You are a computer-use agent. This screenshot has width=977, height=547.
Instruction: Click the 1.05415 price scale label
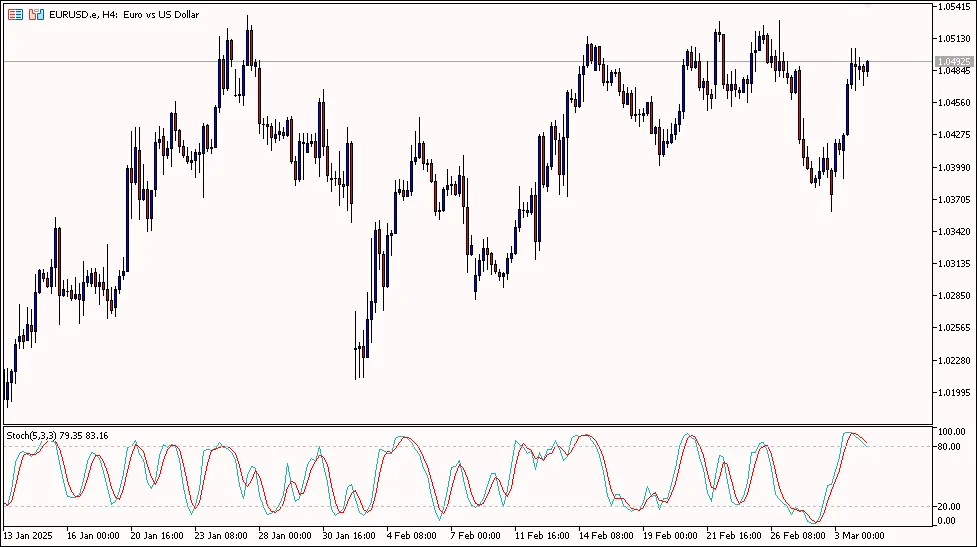954,7
